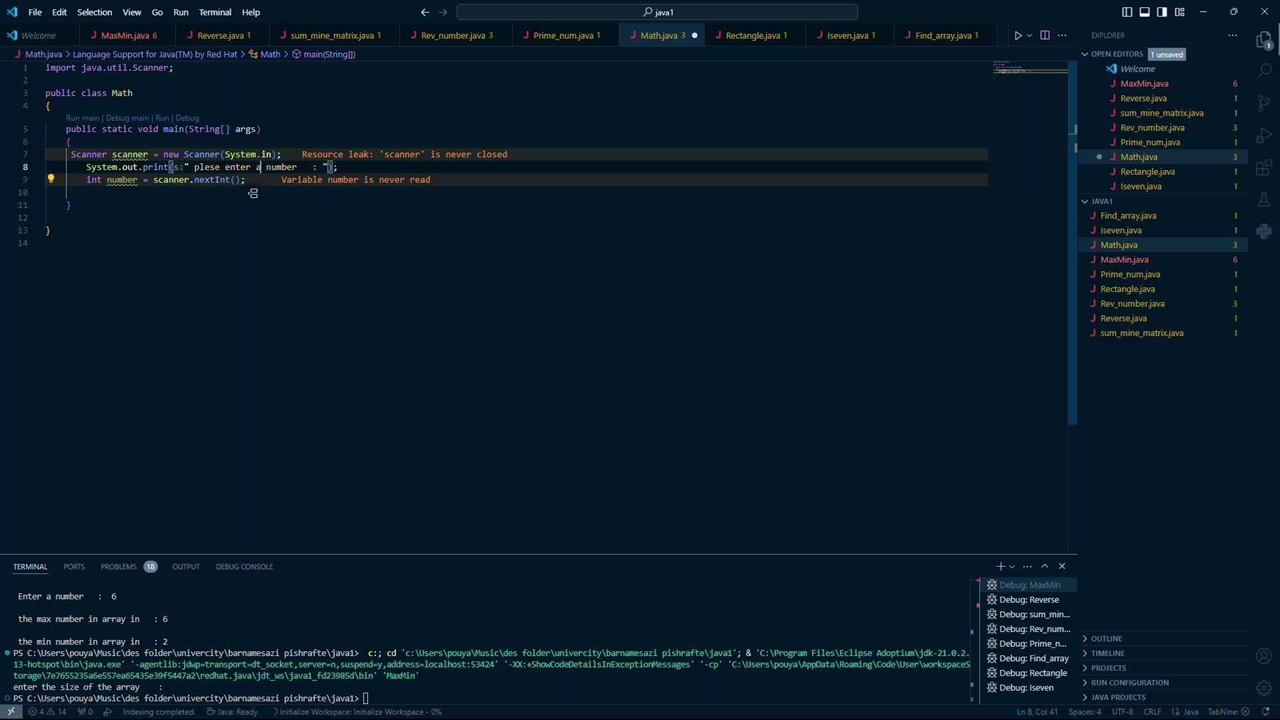Click the 'Debug main' code lens link
This screenshot has width=1280, height=720.
coord(127,118)
